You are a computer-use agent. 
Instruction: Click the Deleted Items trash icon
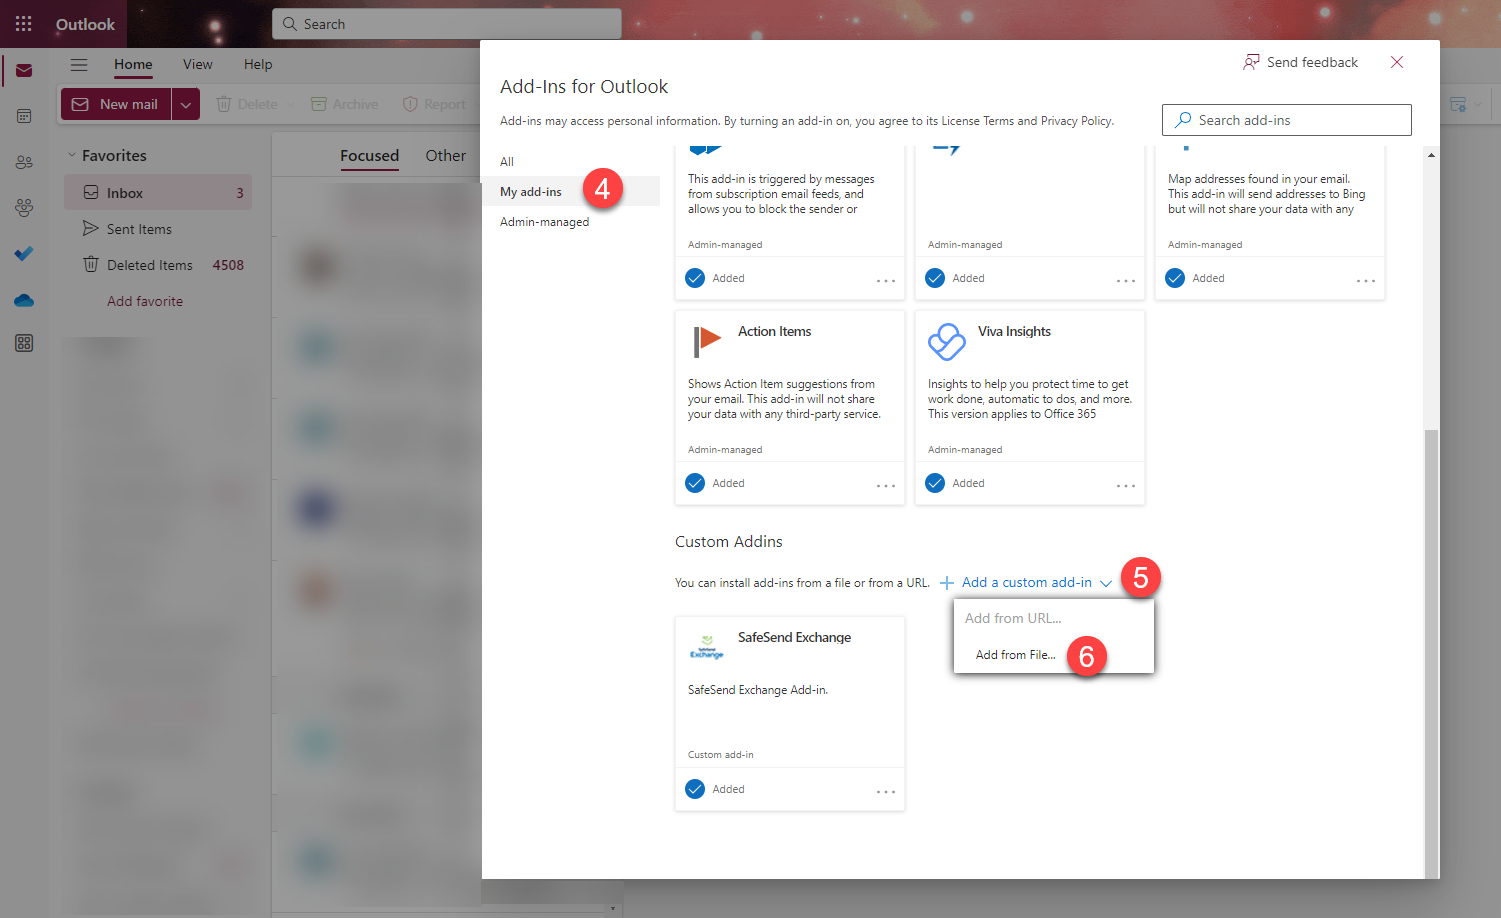tap(91, 264)
